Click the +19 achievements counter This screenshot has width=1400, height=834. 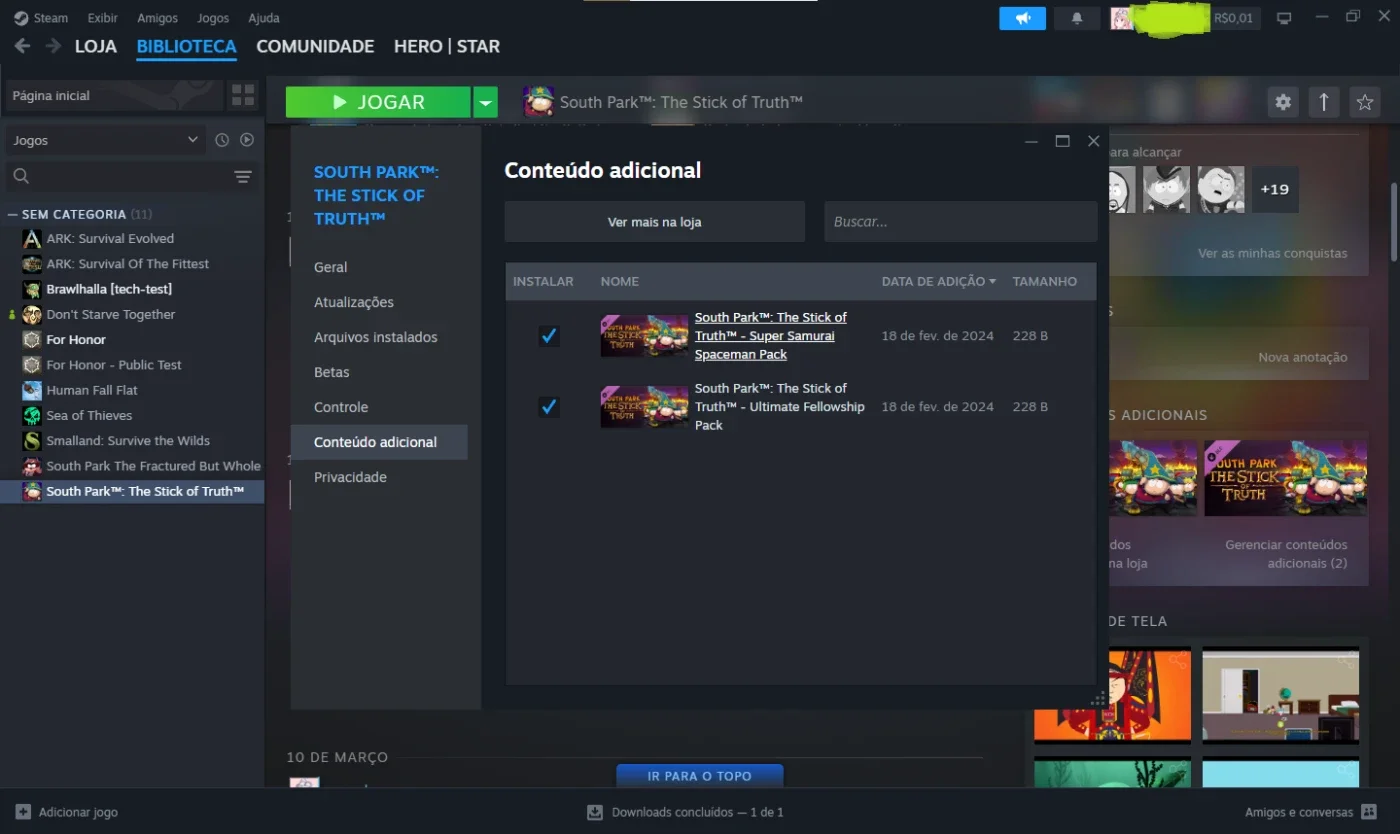[1275, 189]
